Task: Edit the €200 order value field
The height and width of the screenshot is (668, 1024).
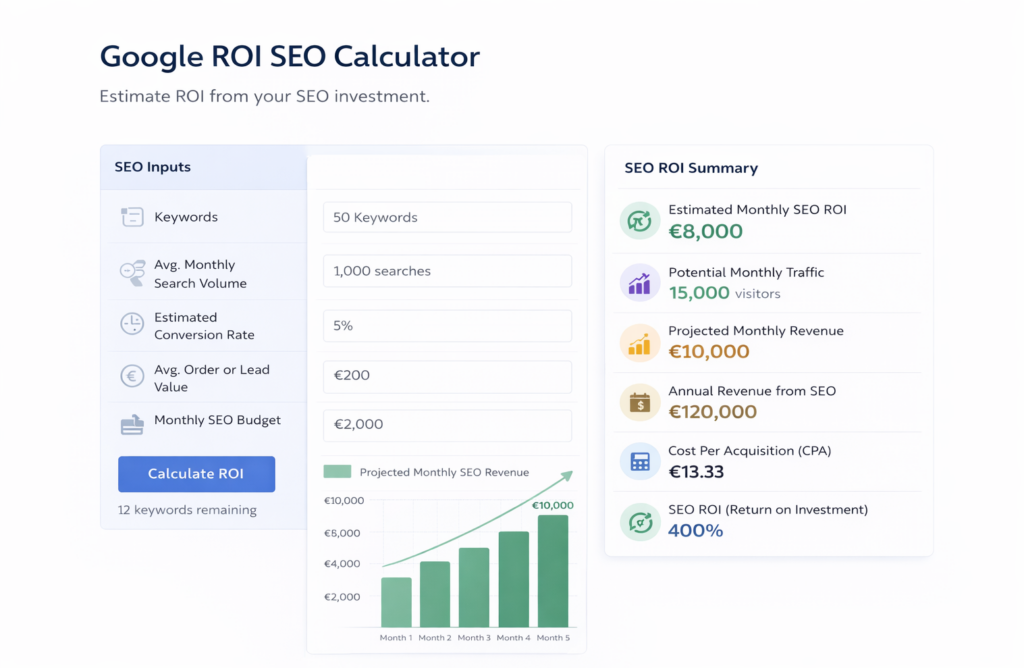Action: coord(447,377)
